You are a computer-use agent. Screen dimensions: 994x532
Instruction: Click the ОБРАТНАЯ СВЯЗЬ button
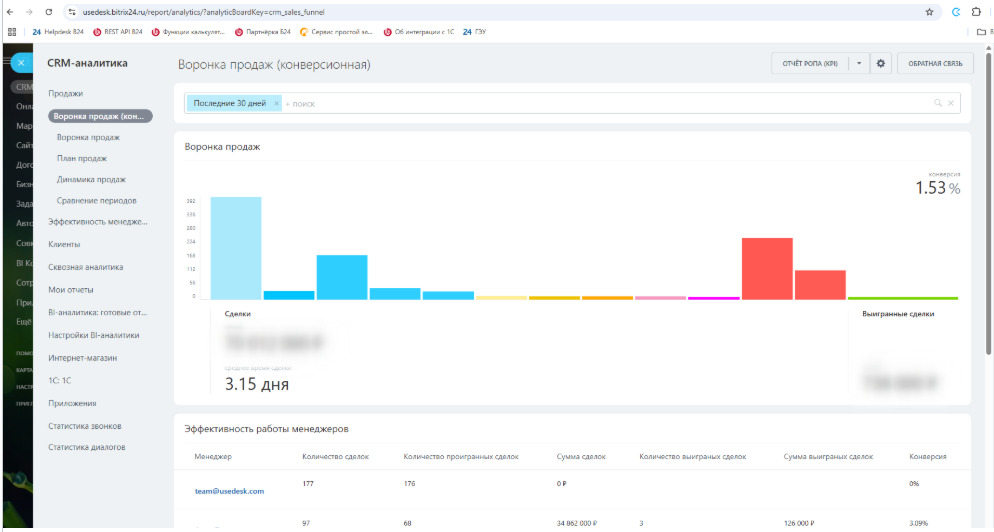pyautogui.click(x=935, y=63)
